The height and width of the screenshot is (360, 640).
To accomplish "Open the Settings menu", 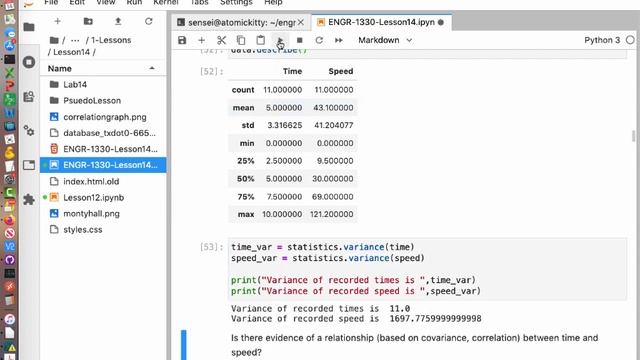I will [236, 2].
